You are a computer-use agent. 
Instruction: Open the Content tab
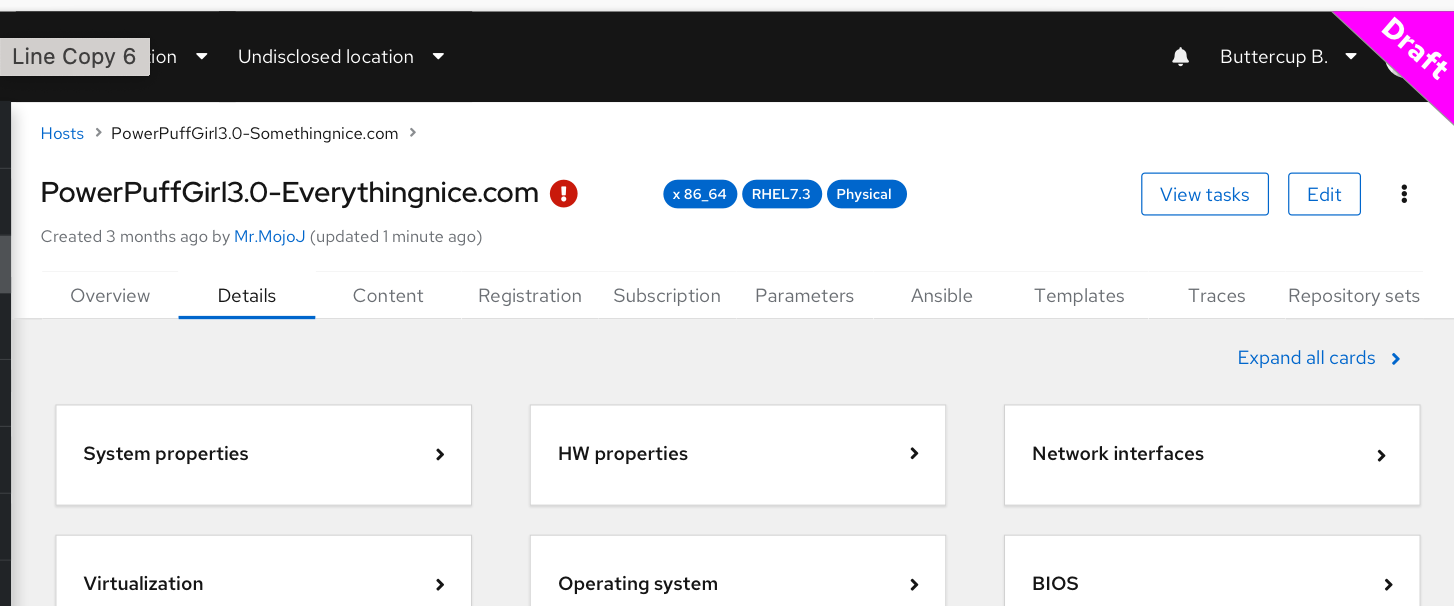[x=388, y=296]
